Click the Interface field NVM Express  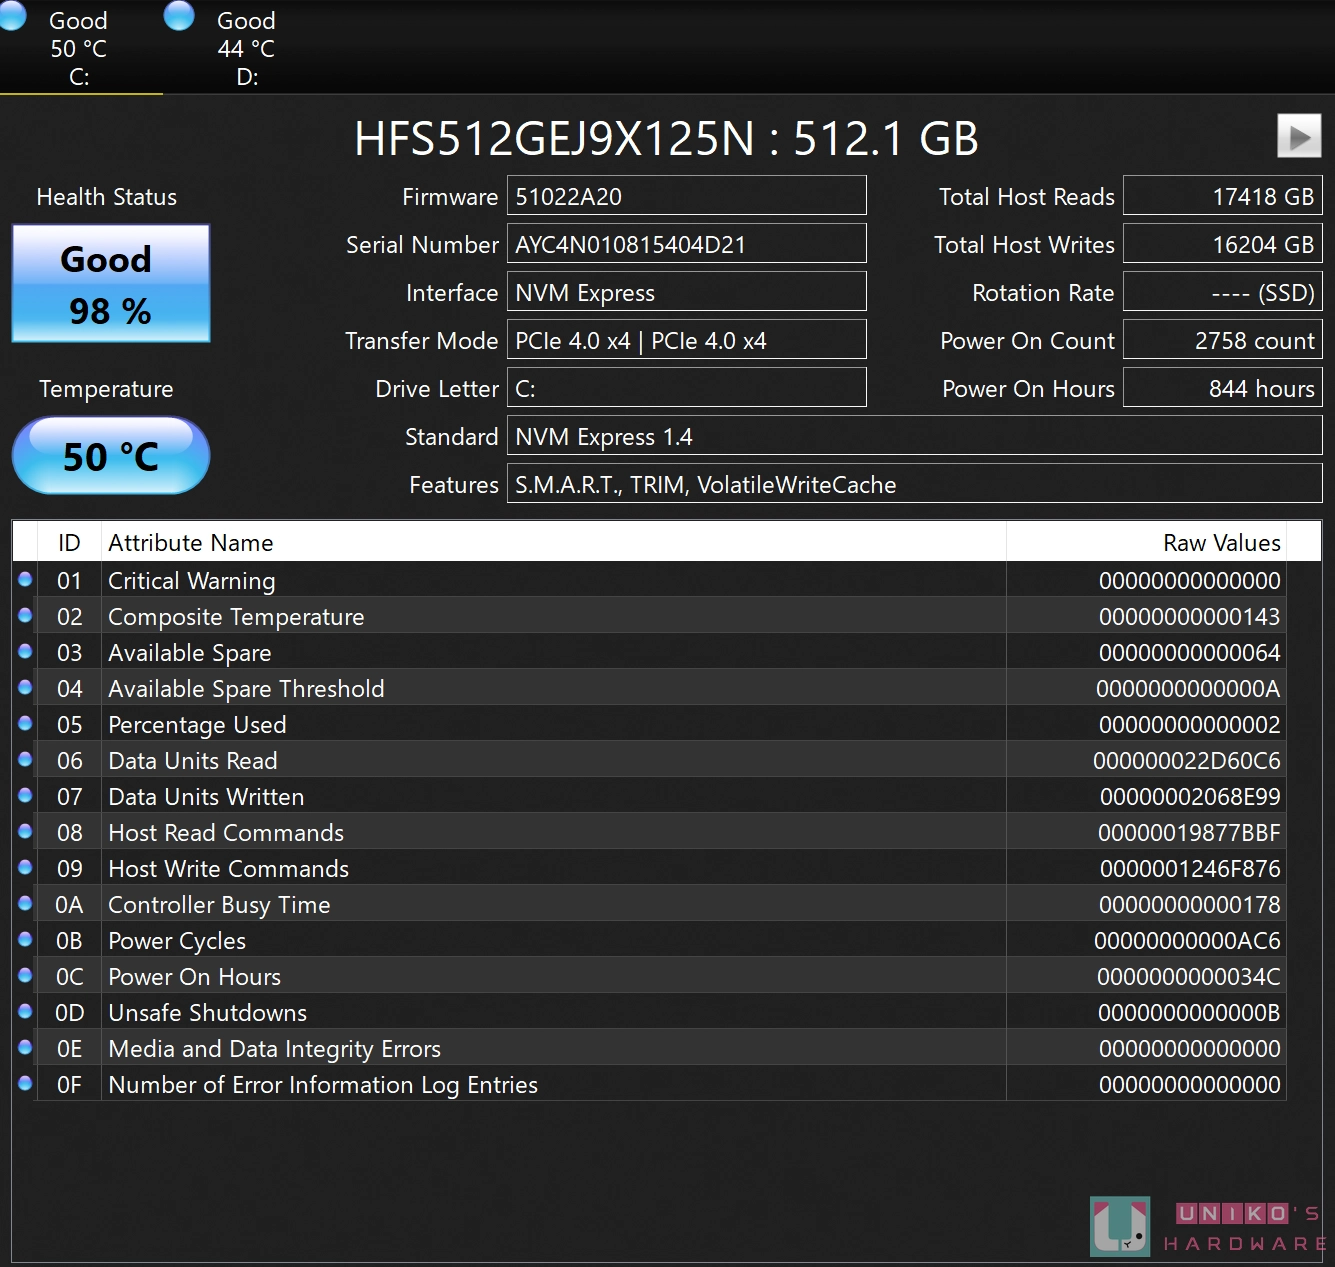tap(686, 292)
